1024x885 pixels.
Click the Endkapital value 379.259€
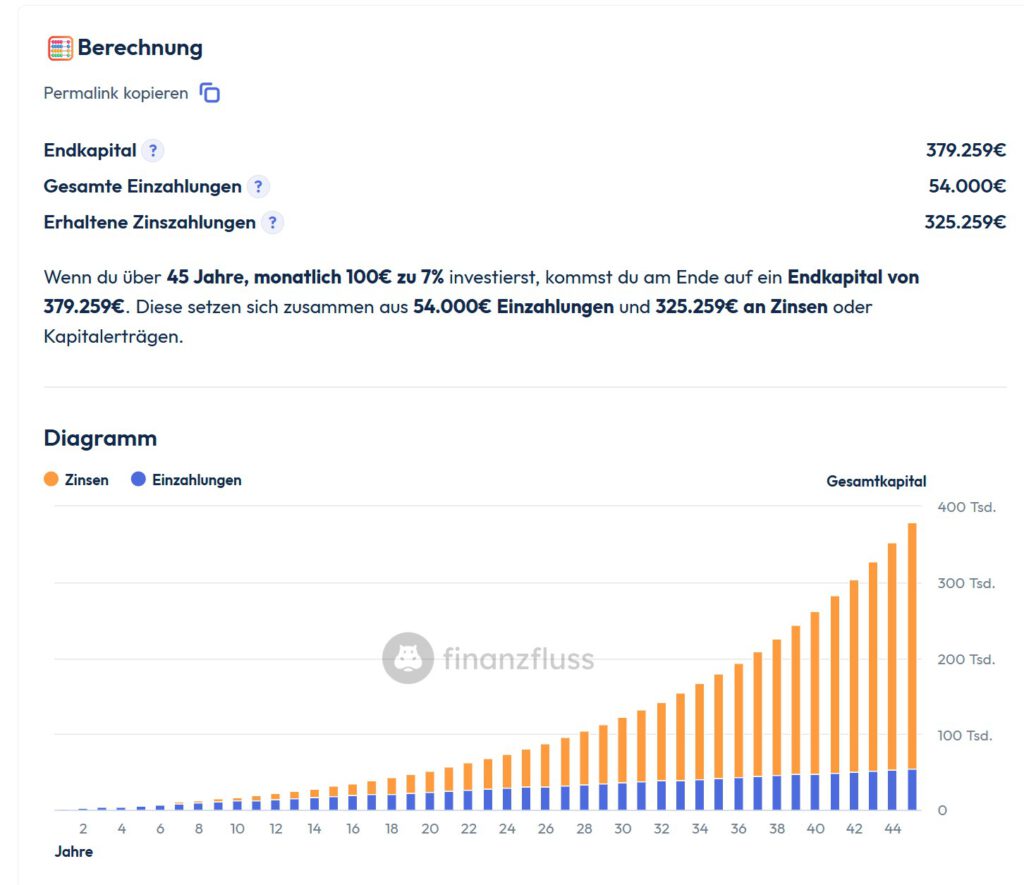point(965,151)
